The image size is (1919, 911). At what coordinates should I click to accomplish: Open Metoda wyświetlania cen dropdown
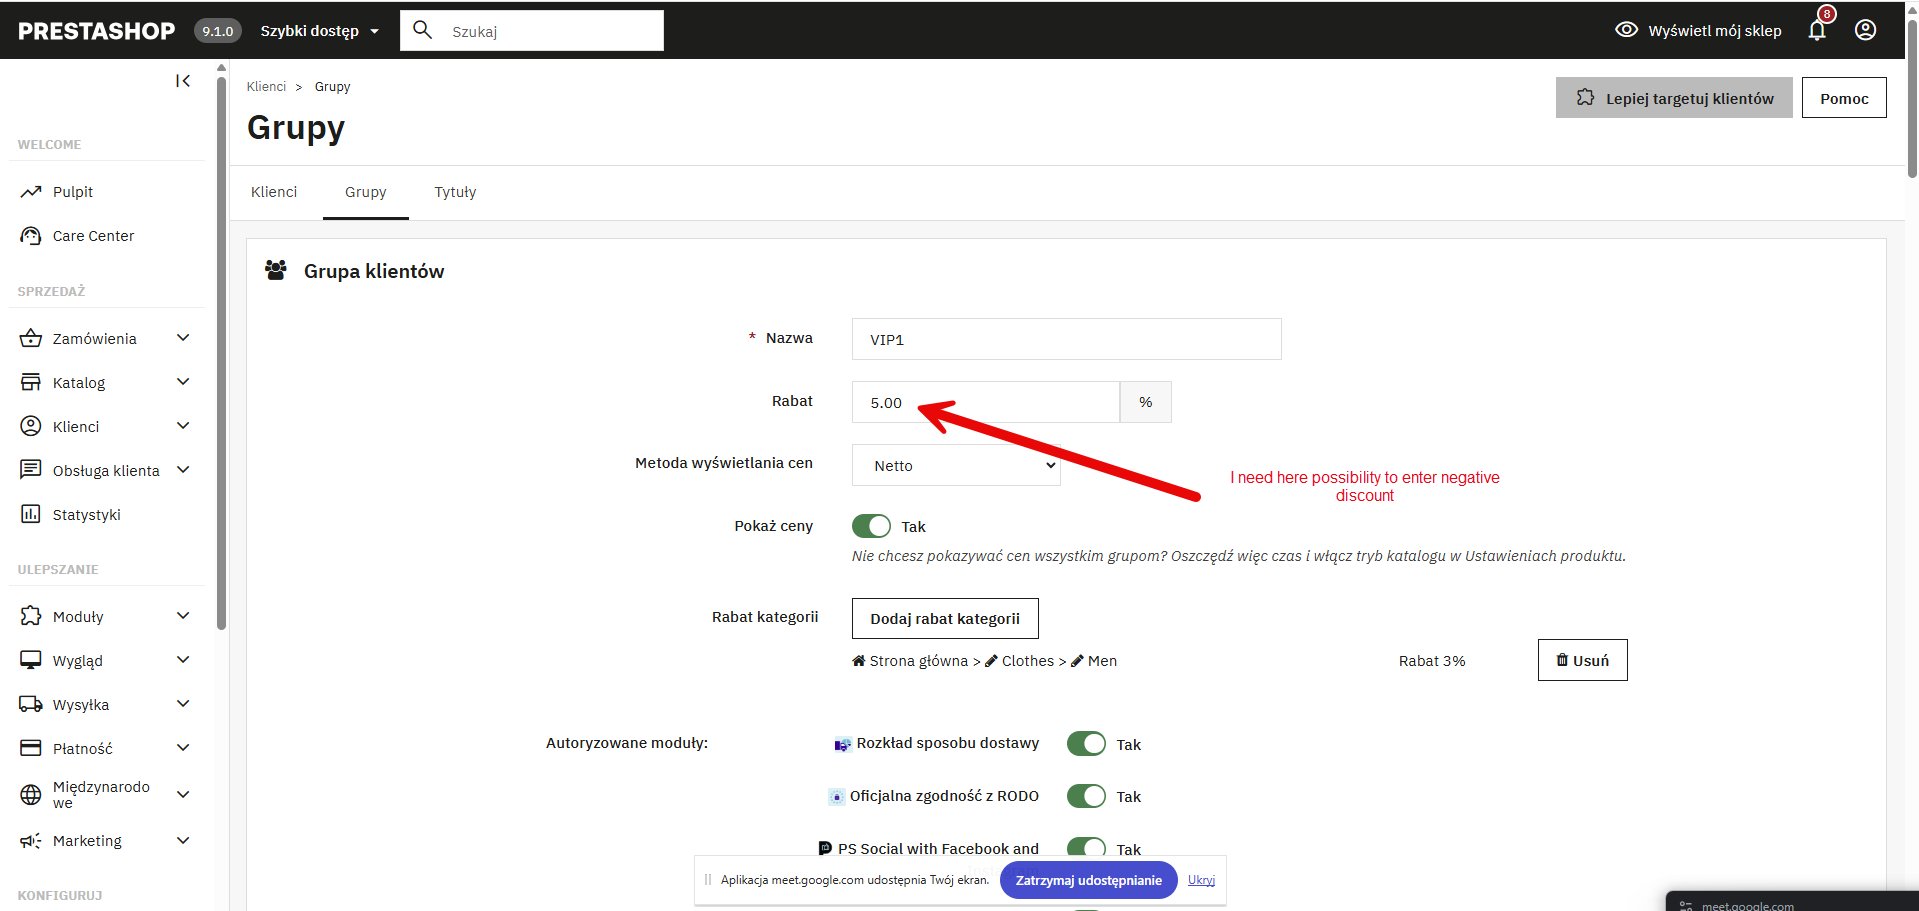pyautogui.click(x=956, y=465)
